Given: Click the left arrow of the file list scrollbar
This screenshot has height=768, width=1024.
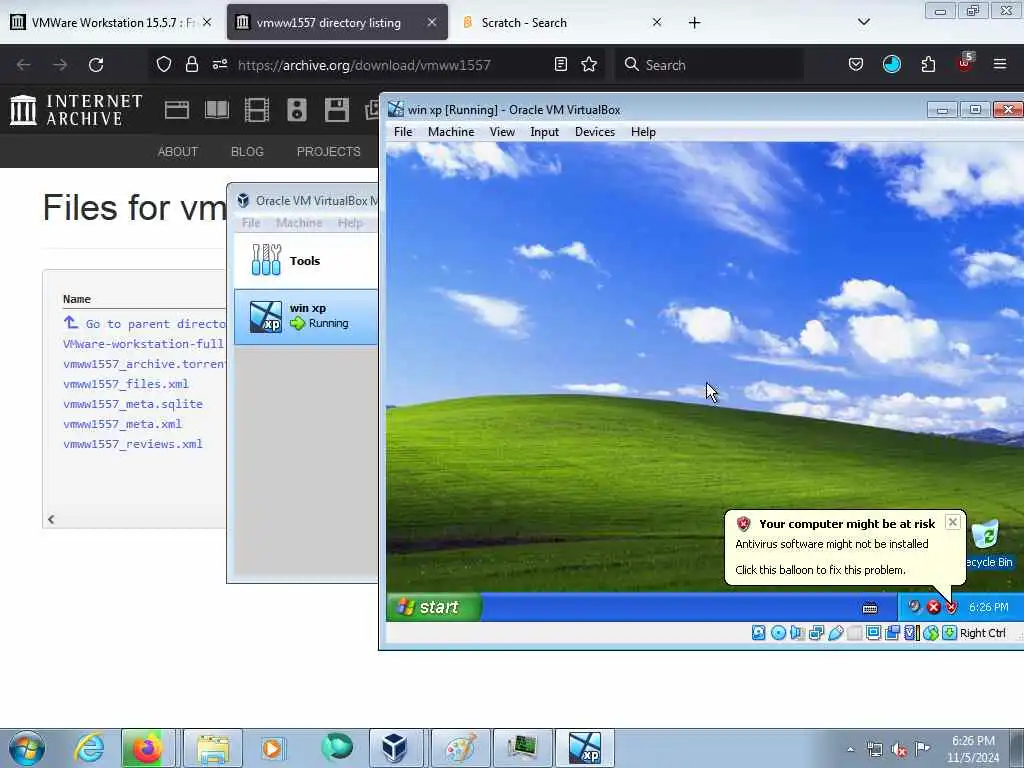Looking at the screenshot, I should click(51, 519).
